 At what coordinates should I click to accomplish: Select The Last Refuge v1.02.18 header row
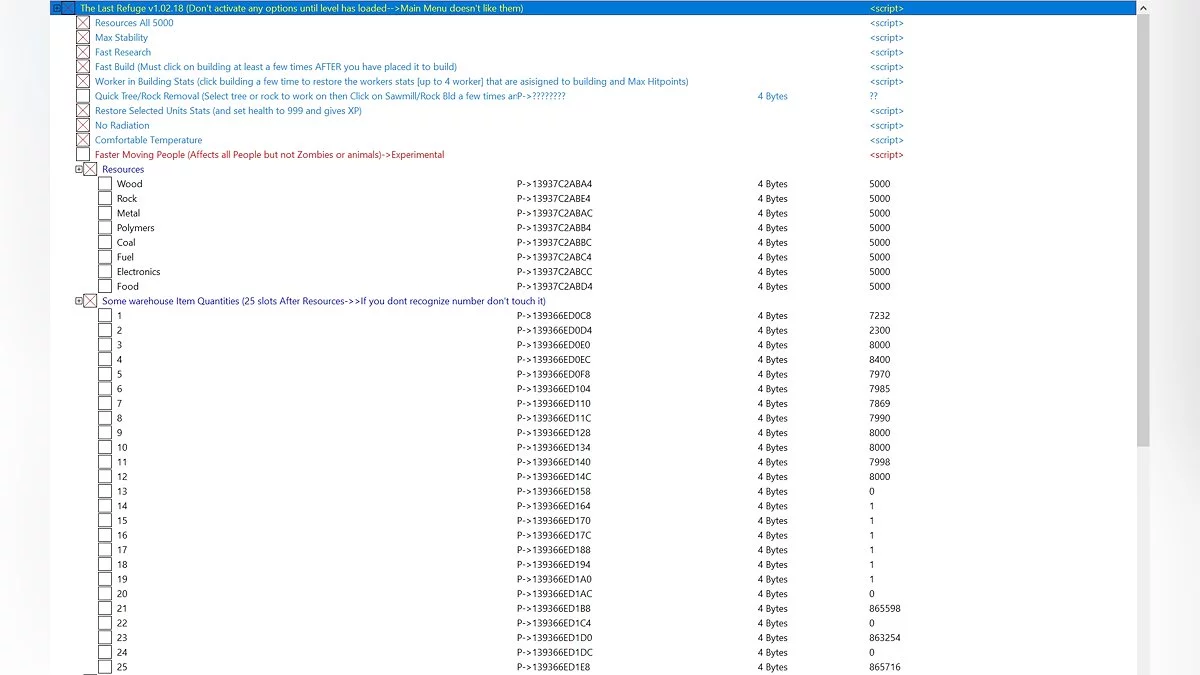click(x=592, y=8)
